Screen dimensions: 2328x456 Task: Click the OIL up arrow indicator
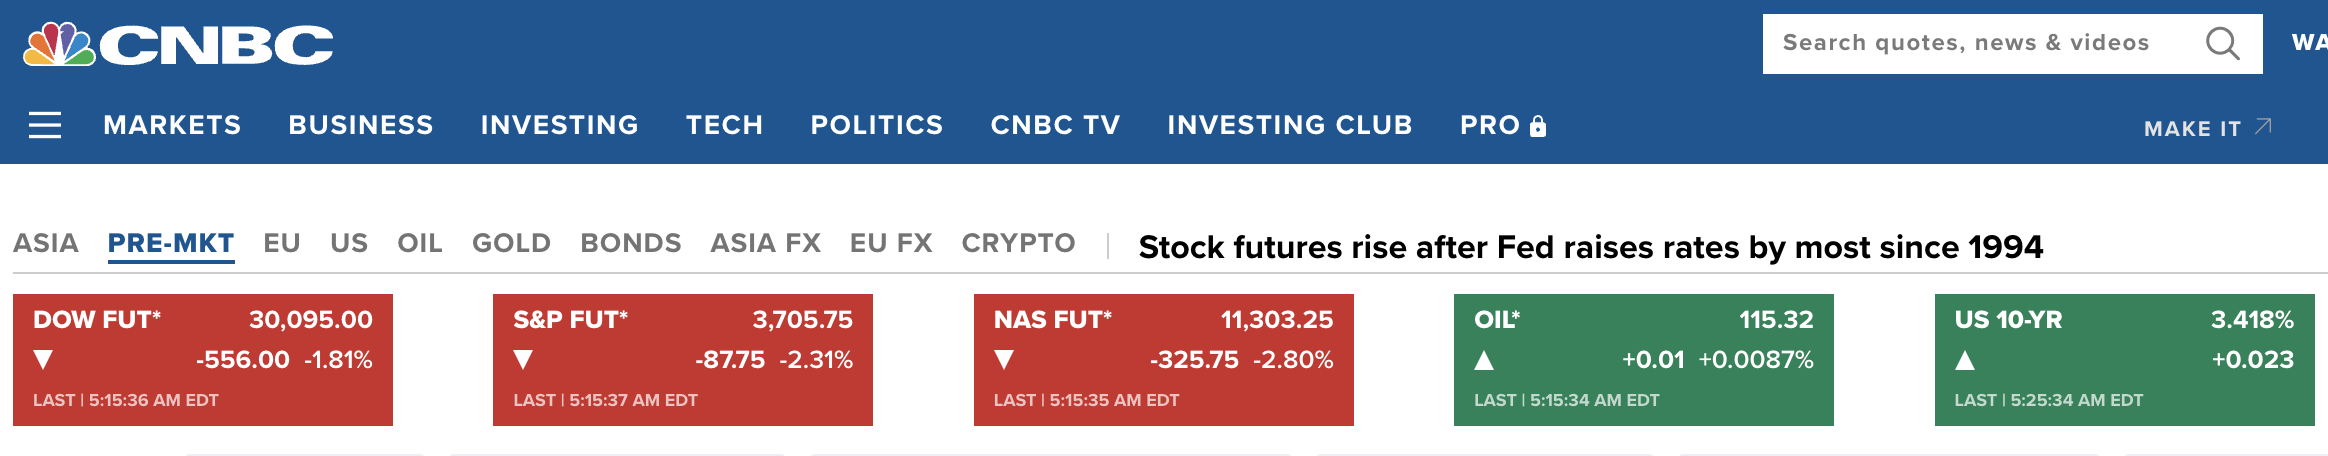(1484, 360)
